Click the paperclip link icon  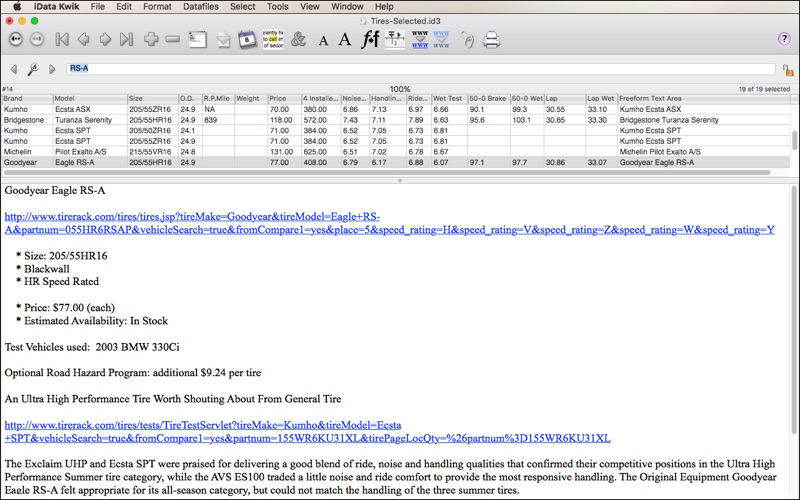[x=467, y=40]
